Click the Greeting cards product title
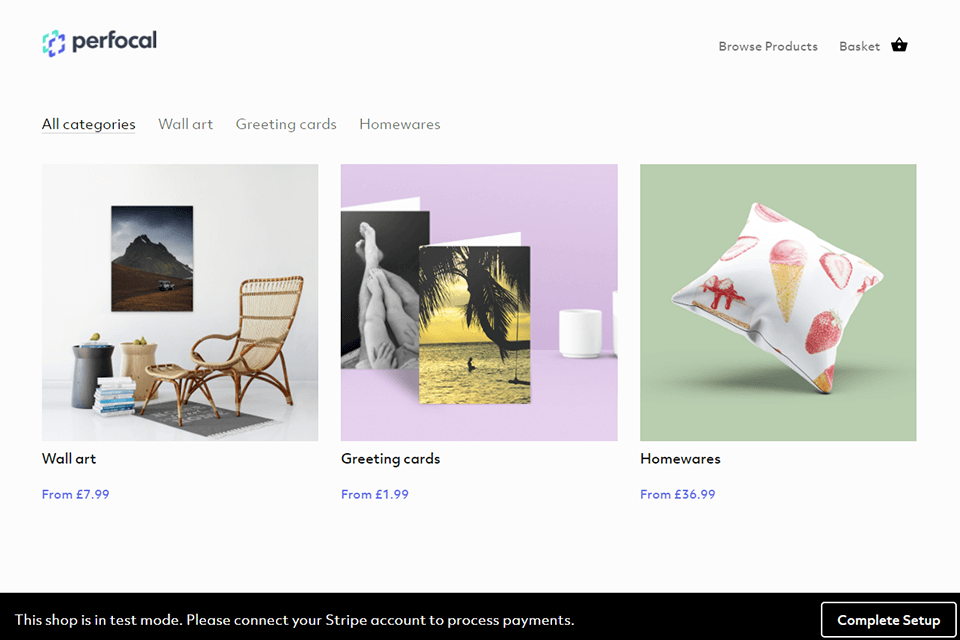Screen dimensions: 960x640 pos(390,459)
